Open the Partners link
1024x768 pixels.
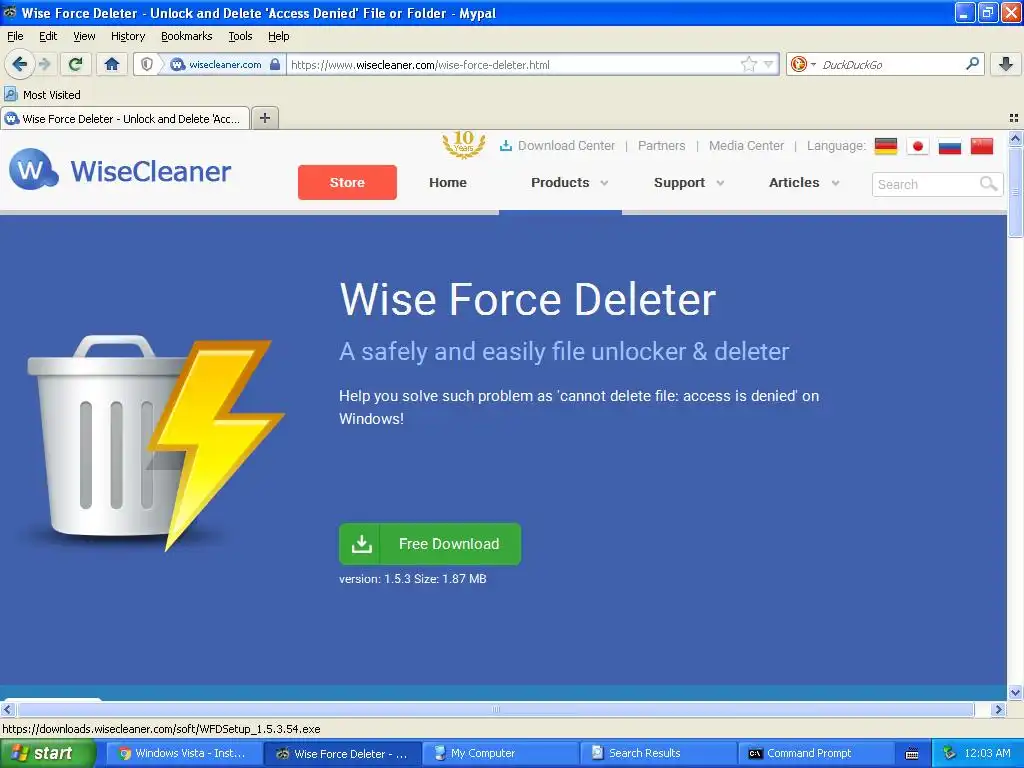tap(662, 146)
